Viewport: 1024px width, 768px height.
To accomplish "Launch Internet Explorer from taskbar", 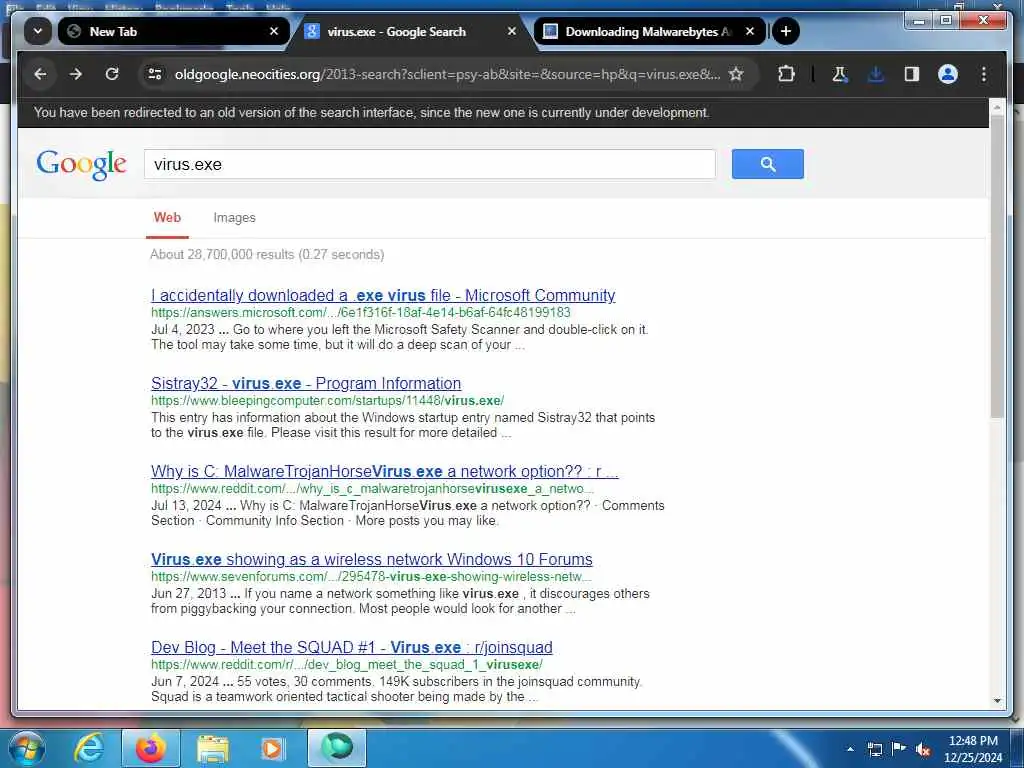I will [x=88, y=748].
